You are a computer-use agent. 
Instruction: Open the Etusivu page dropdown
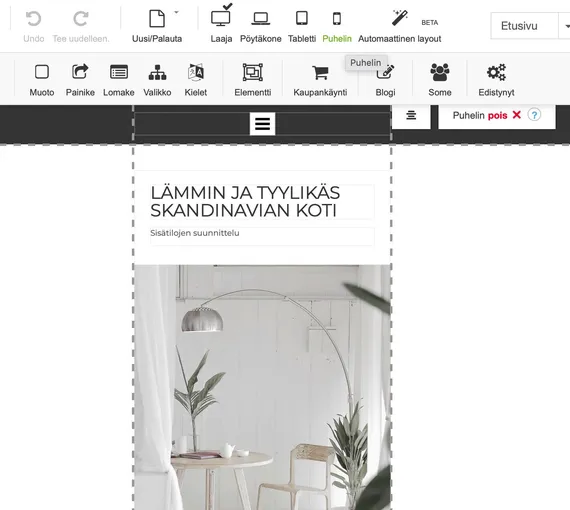pos(530,26)
